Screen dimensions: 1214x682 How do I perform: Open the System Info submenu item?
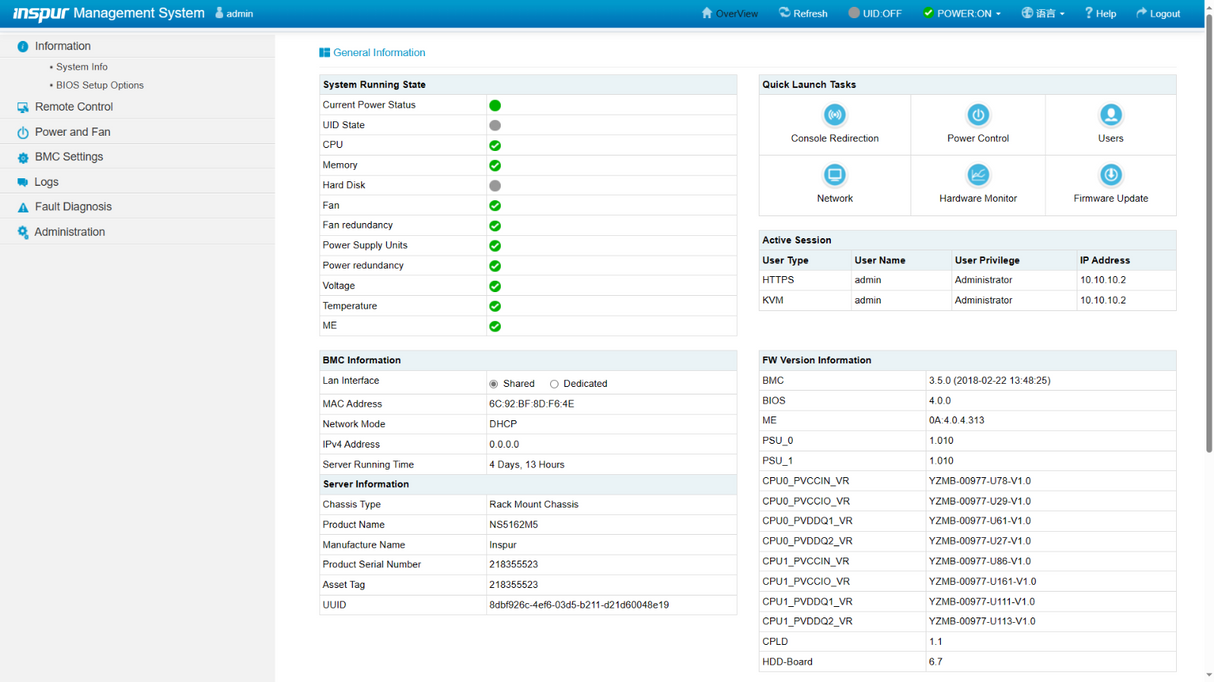[x=81, y=67]
